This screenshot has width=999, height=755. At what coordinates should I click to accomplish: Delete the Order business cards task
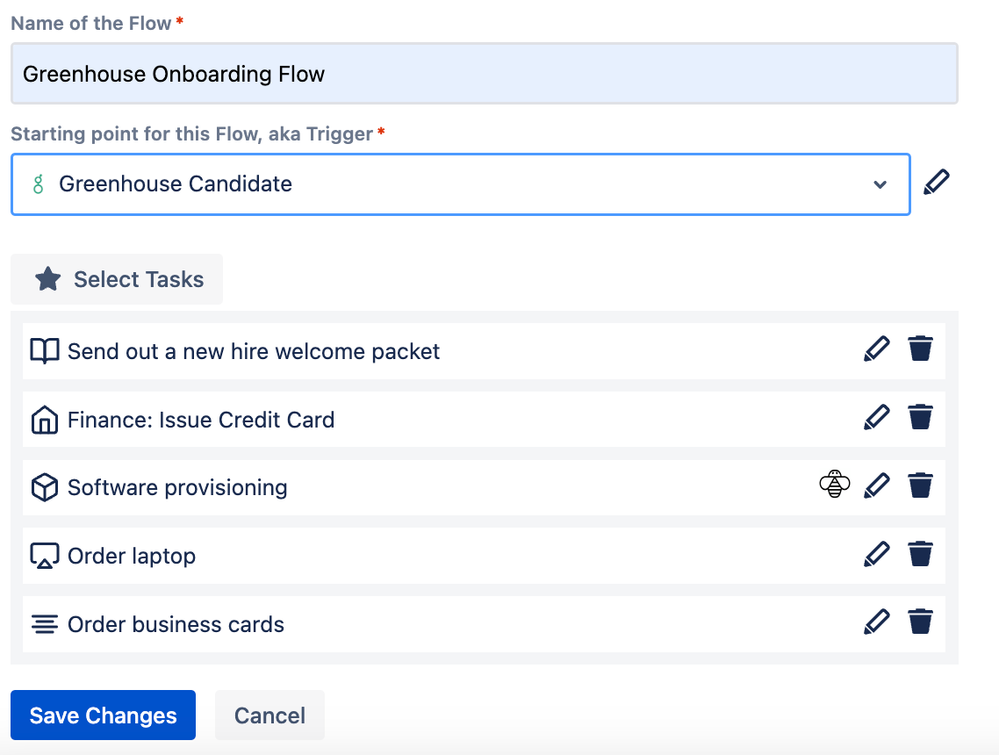[920, 622]
